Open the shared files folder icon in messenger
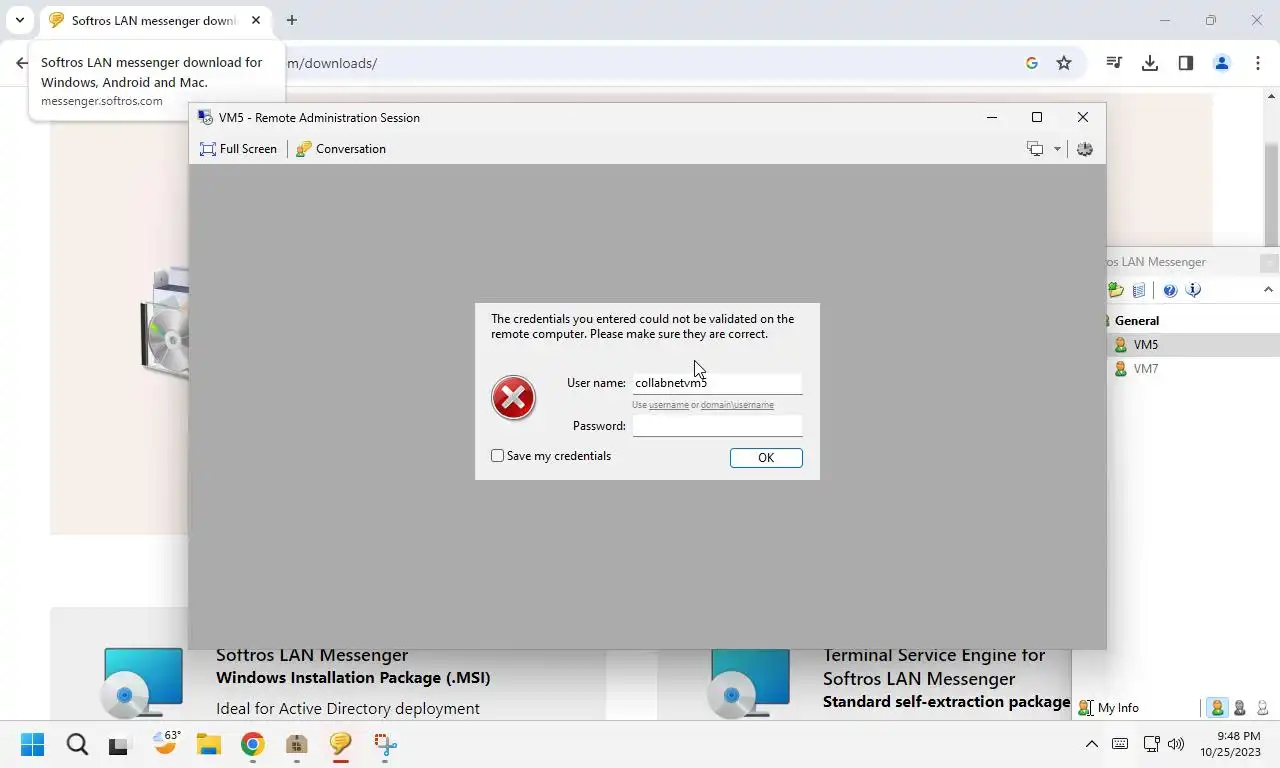Image resolution: width=1280 pixels, height=768 pixels. 1116,290
